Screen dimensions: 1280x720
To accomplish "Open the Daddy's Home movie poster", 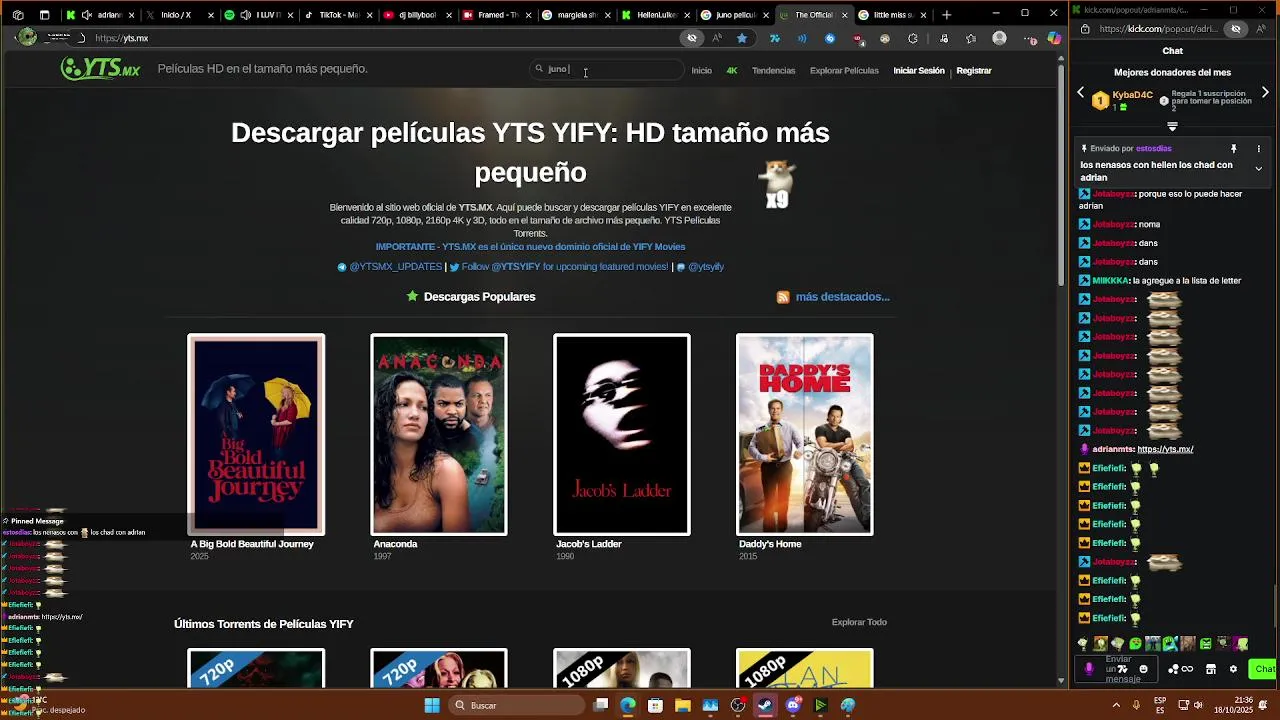I will tap(805, 434).
